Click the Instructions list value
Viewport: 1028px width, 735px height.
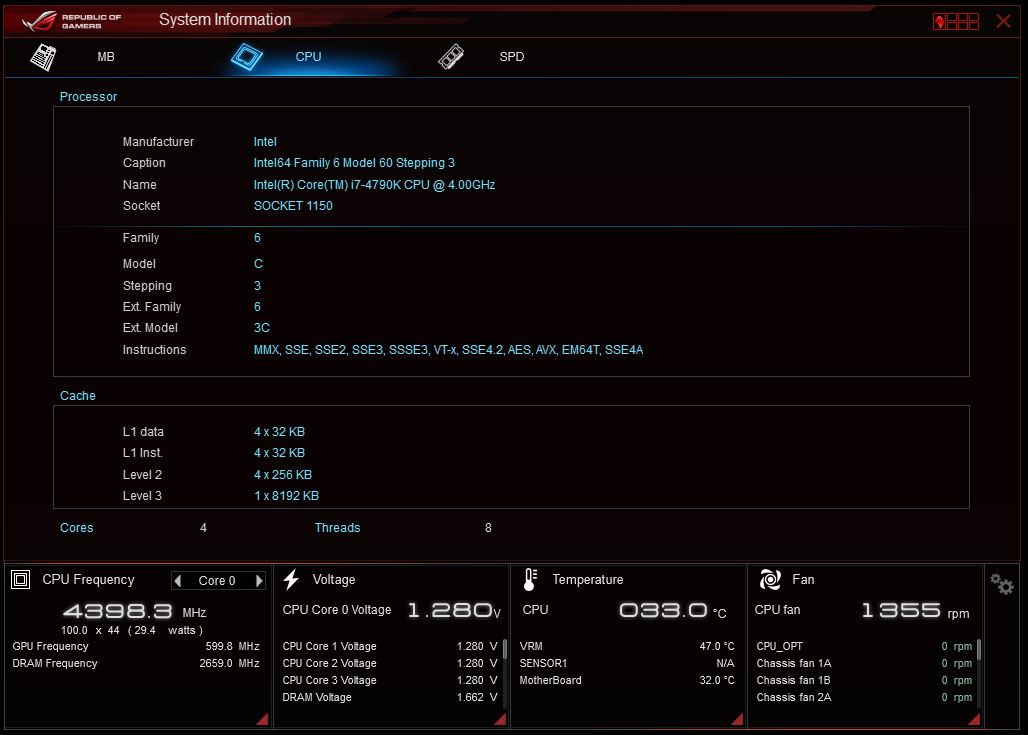click(x=448, y=350)
